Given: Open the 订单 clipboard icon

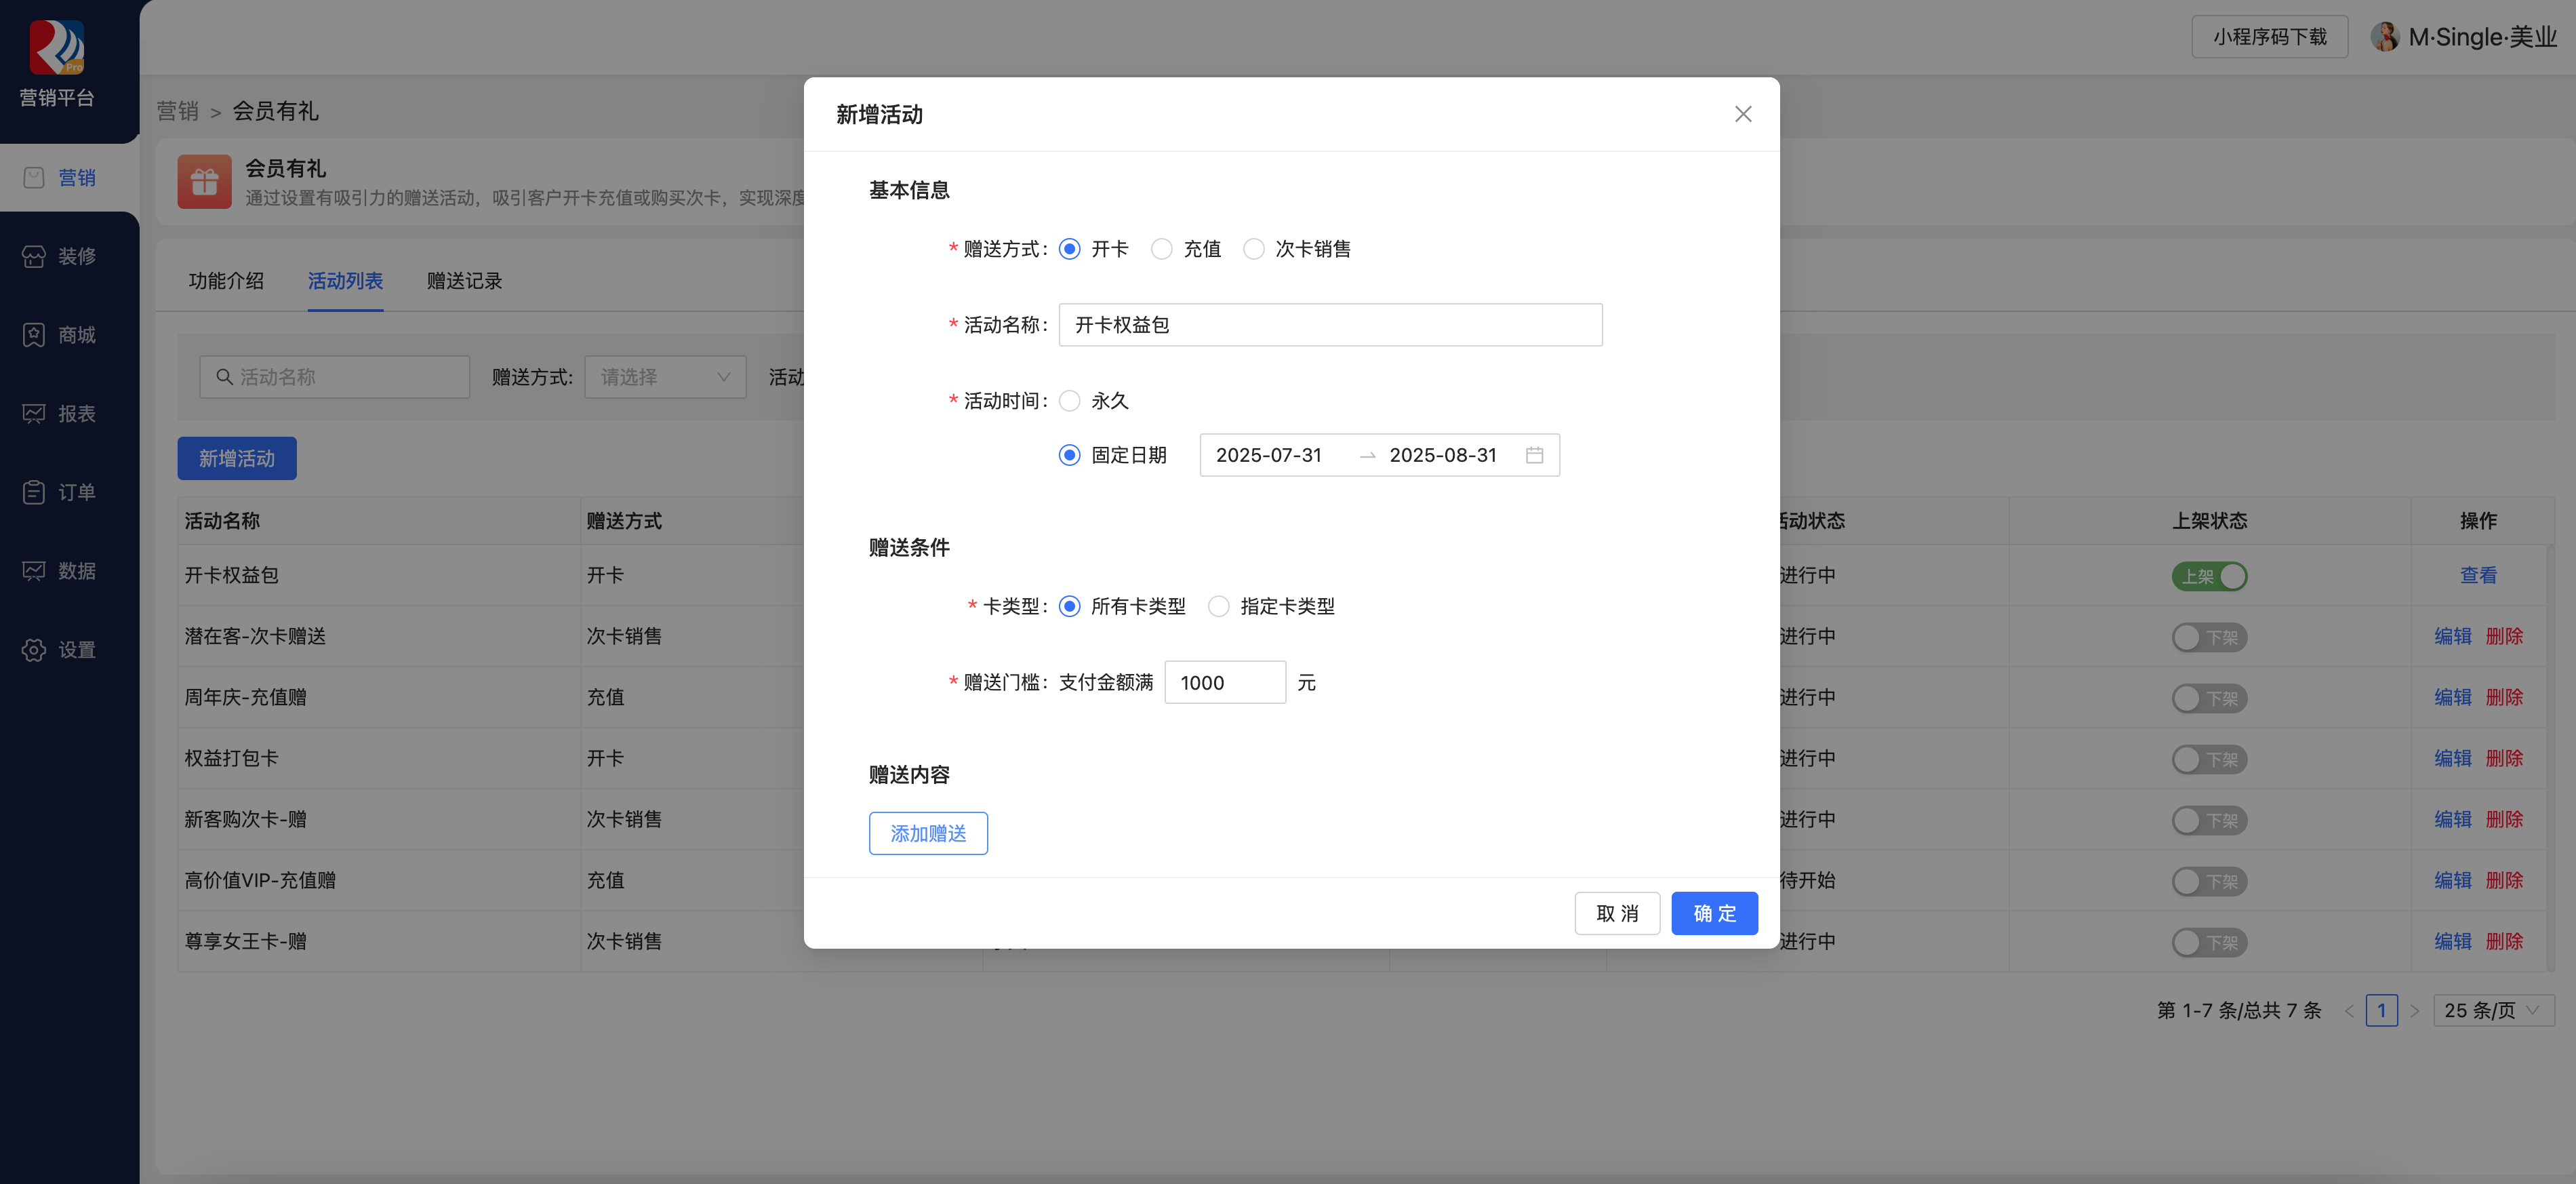Looking at the screenshot, I should 34,492.
